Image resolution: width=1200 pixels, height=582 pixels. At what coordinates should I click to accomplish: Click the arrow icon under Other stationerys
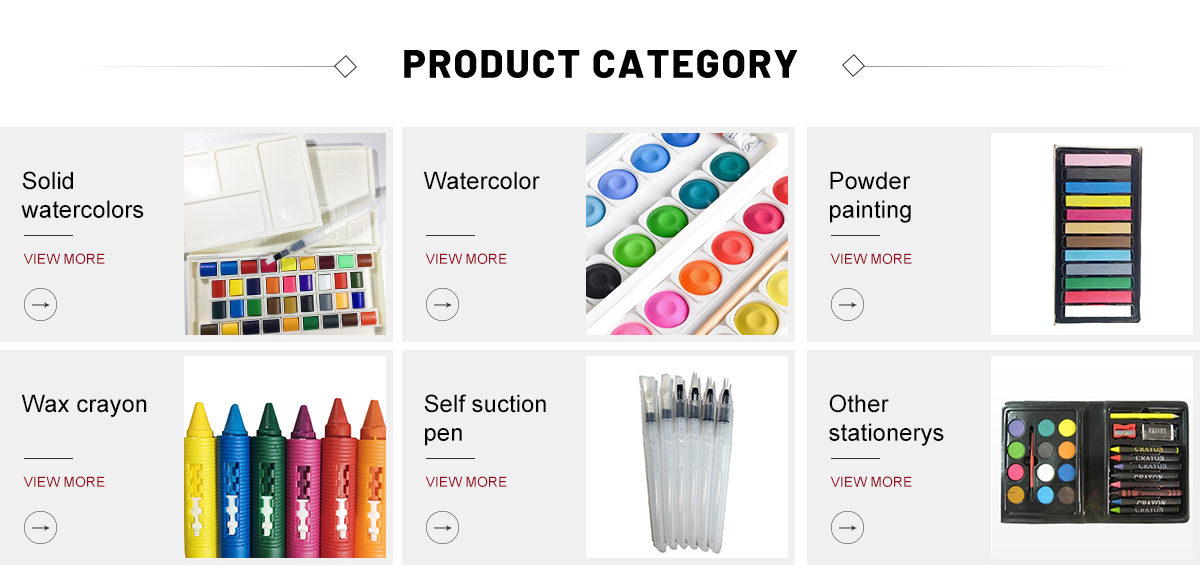point(847,527)
